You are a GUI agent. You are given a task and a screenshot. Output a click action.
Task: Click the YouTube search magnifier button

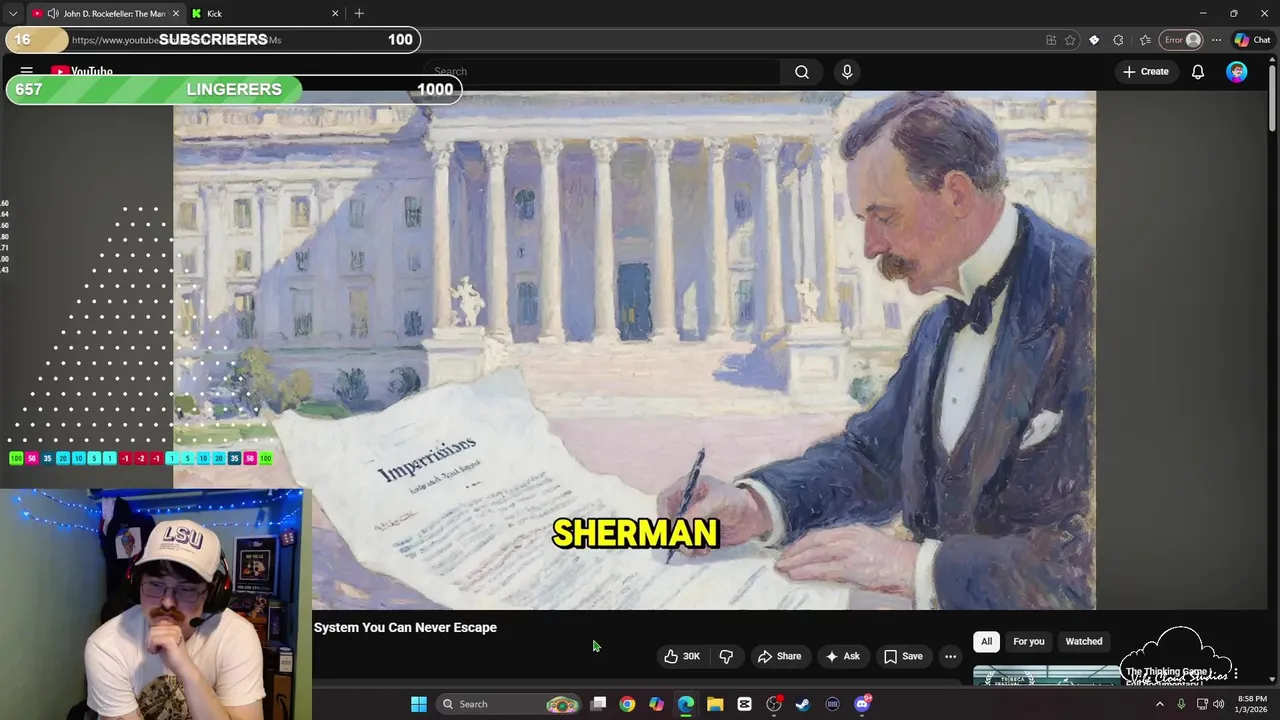point(802,72)
